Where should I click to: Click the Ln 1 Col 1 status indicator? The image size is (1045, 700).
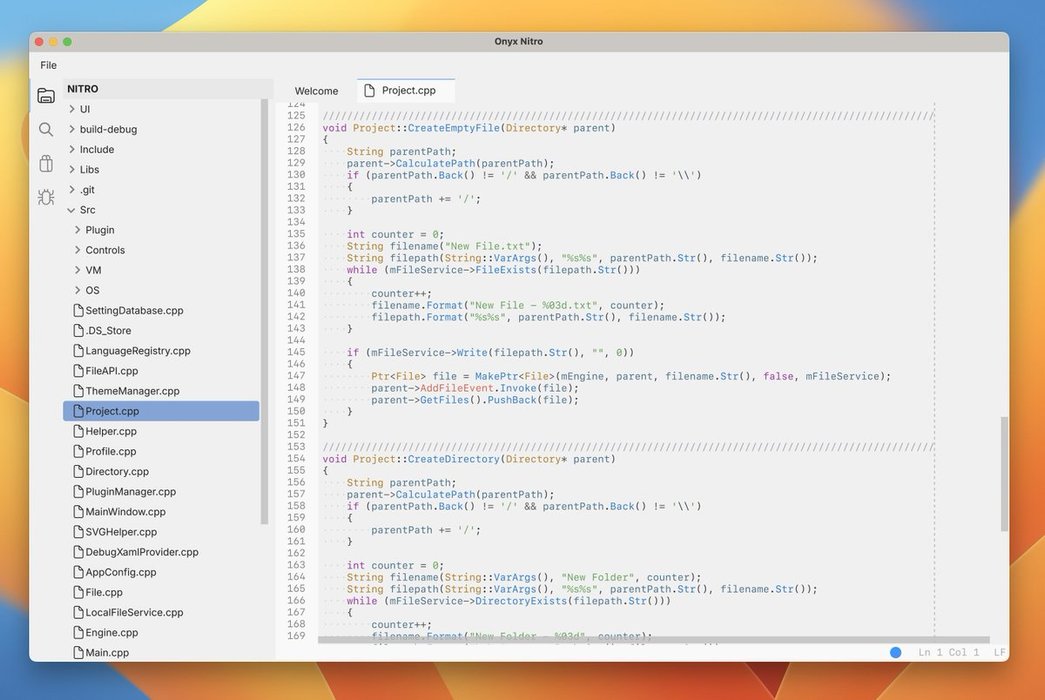948,652
